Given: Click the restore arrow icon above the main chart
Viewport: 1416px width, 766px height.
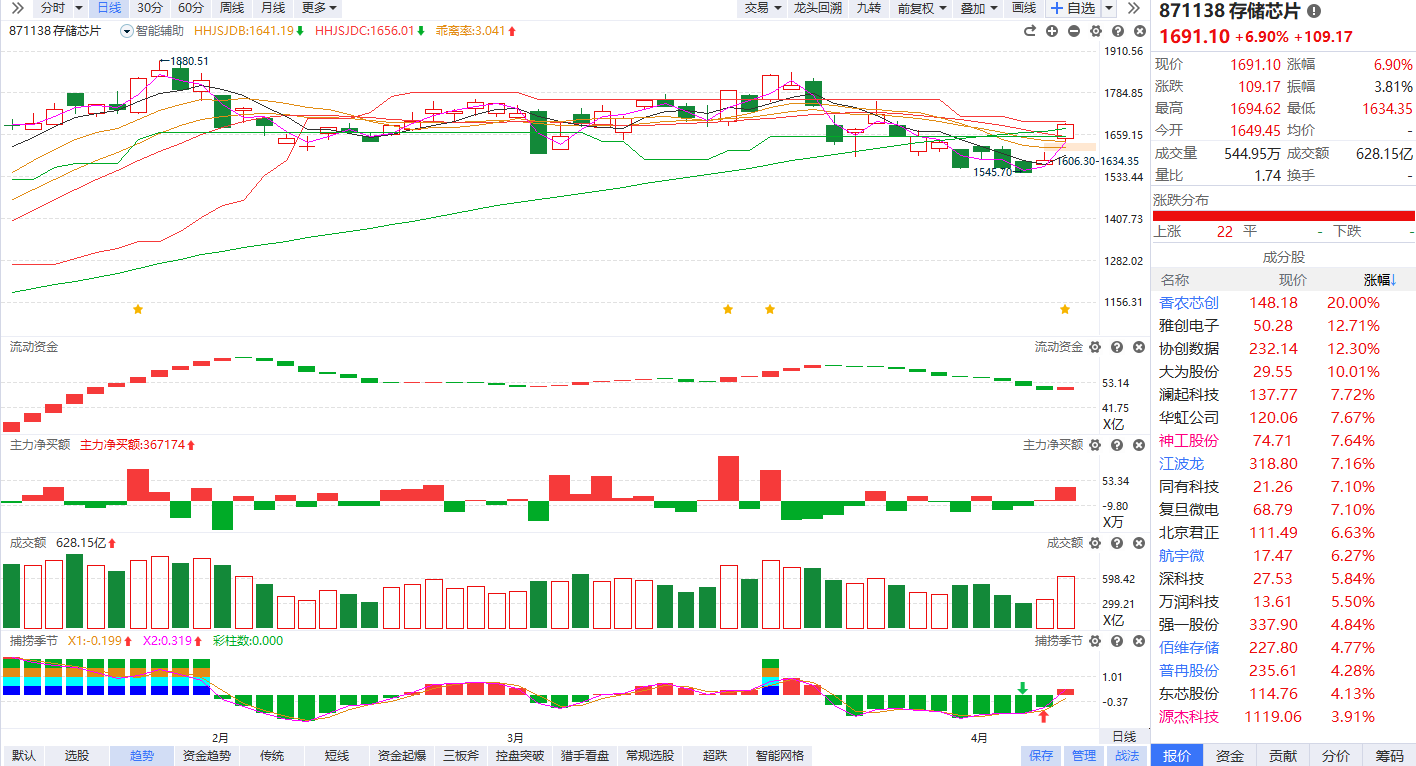Looking at the screenshot, I should [1030, 31].
